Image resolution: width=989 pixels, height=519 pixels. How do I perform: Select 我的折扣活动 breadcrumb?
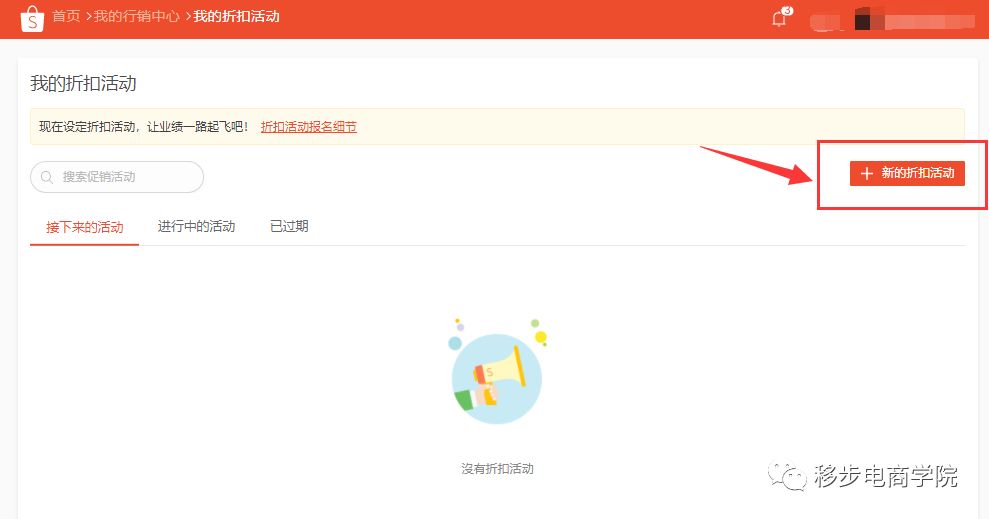coord(237,16)
